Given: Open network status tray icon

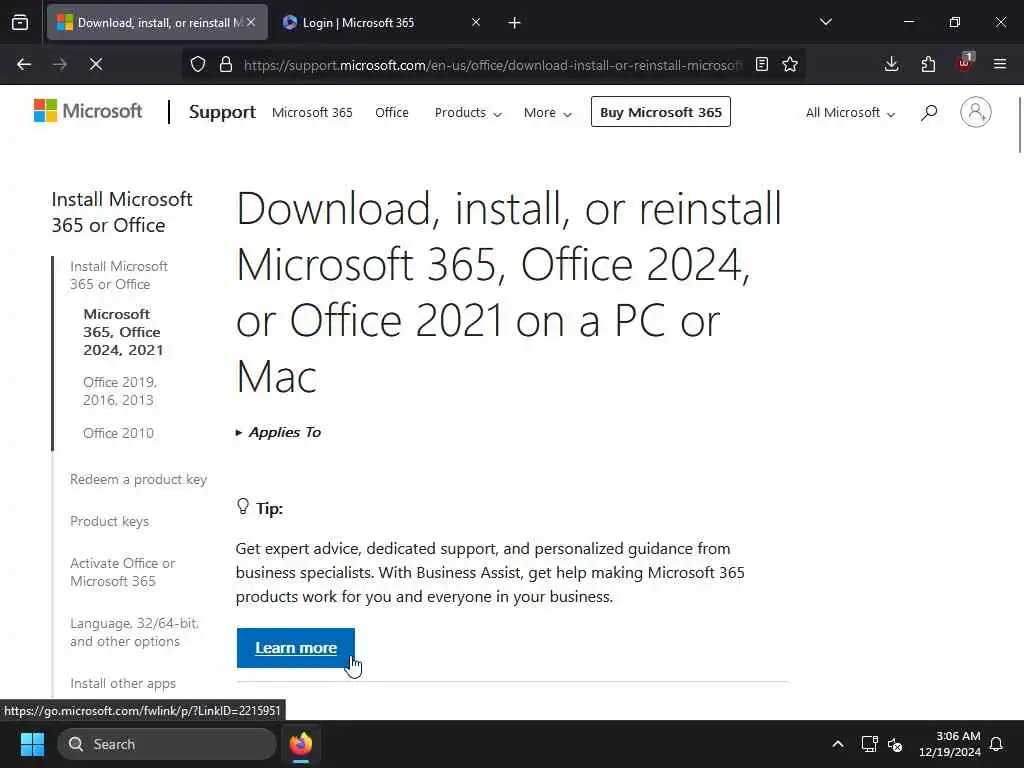Looking at the screenshot, I should [x=869, y=744].
